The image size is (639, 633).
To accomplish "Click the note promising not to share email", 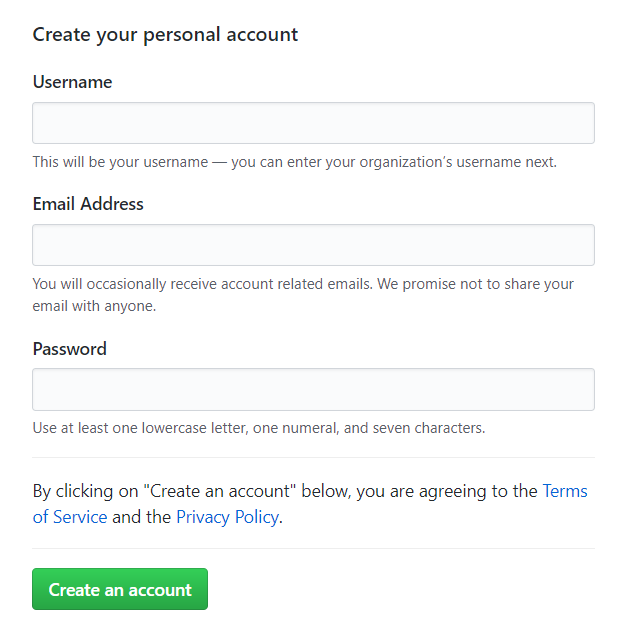I will 303,294.
